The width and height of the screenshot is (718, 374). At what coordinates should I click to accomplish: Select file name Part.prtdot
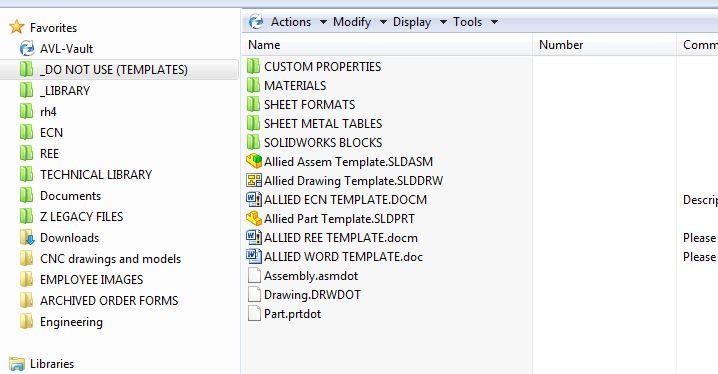(292, 314)
